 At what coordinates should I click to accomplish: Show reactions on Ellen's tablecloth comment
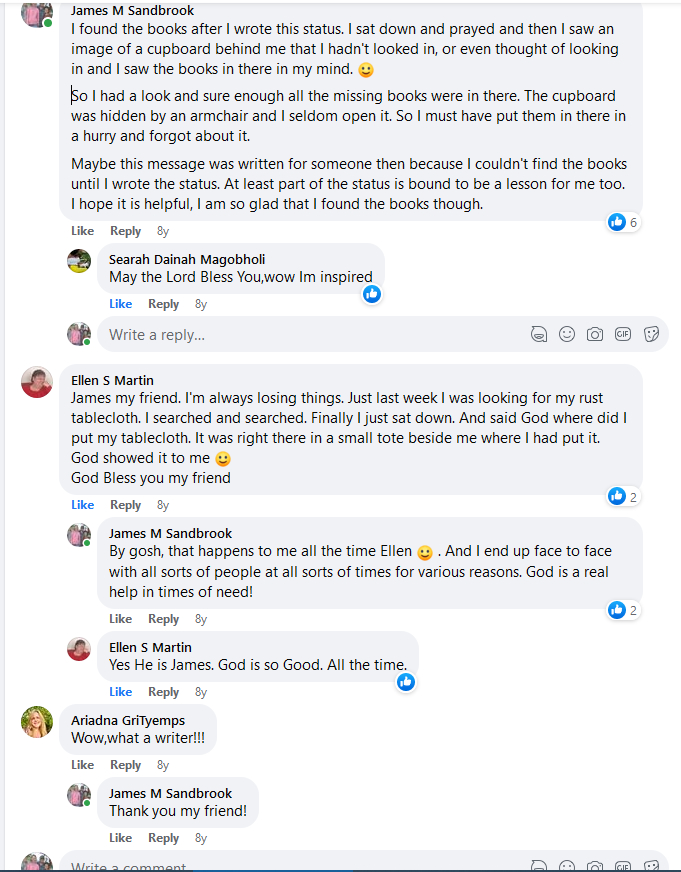623,496
